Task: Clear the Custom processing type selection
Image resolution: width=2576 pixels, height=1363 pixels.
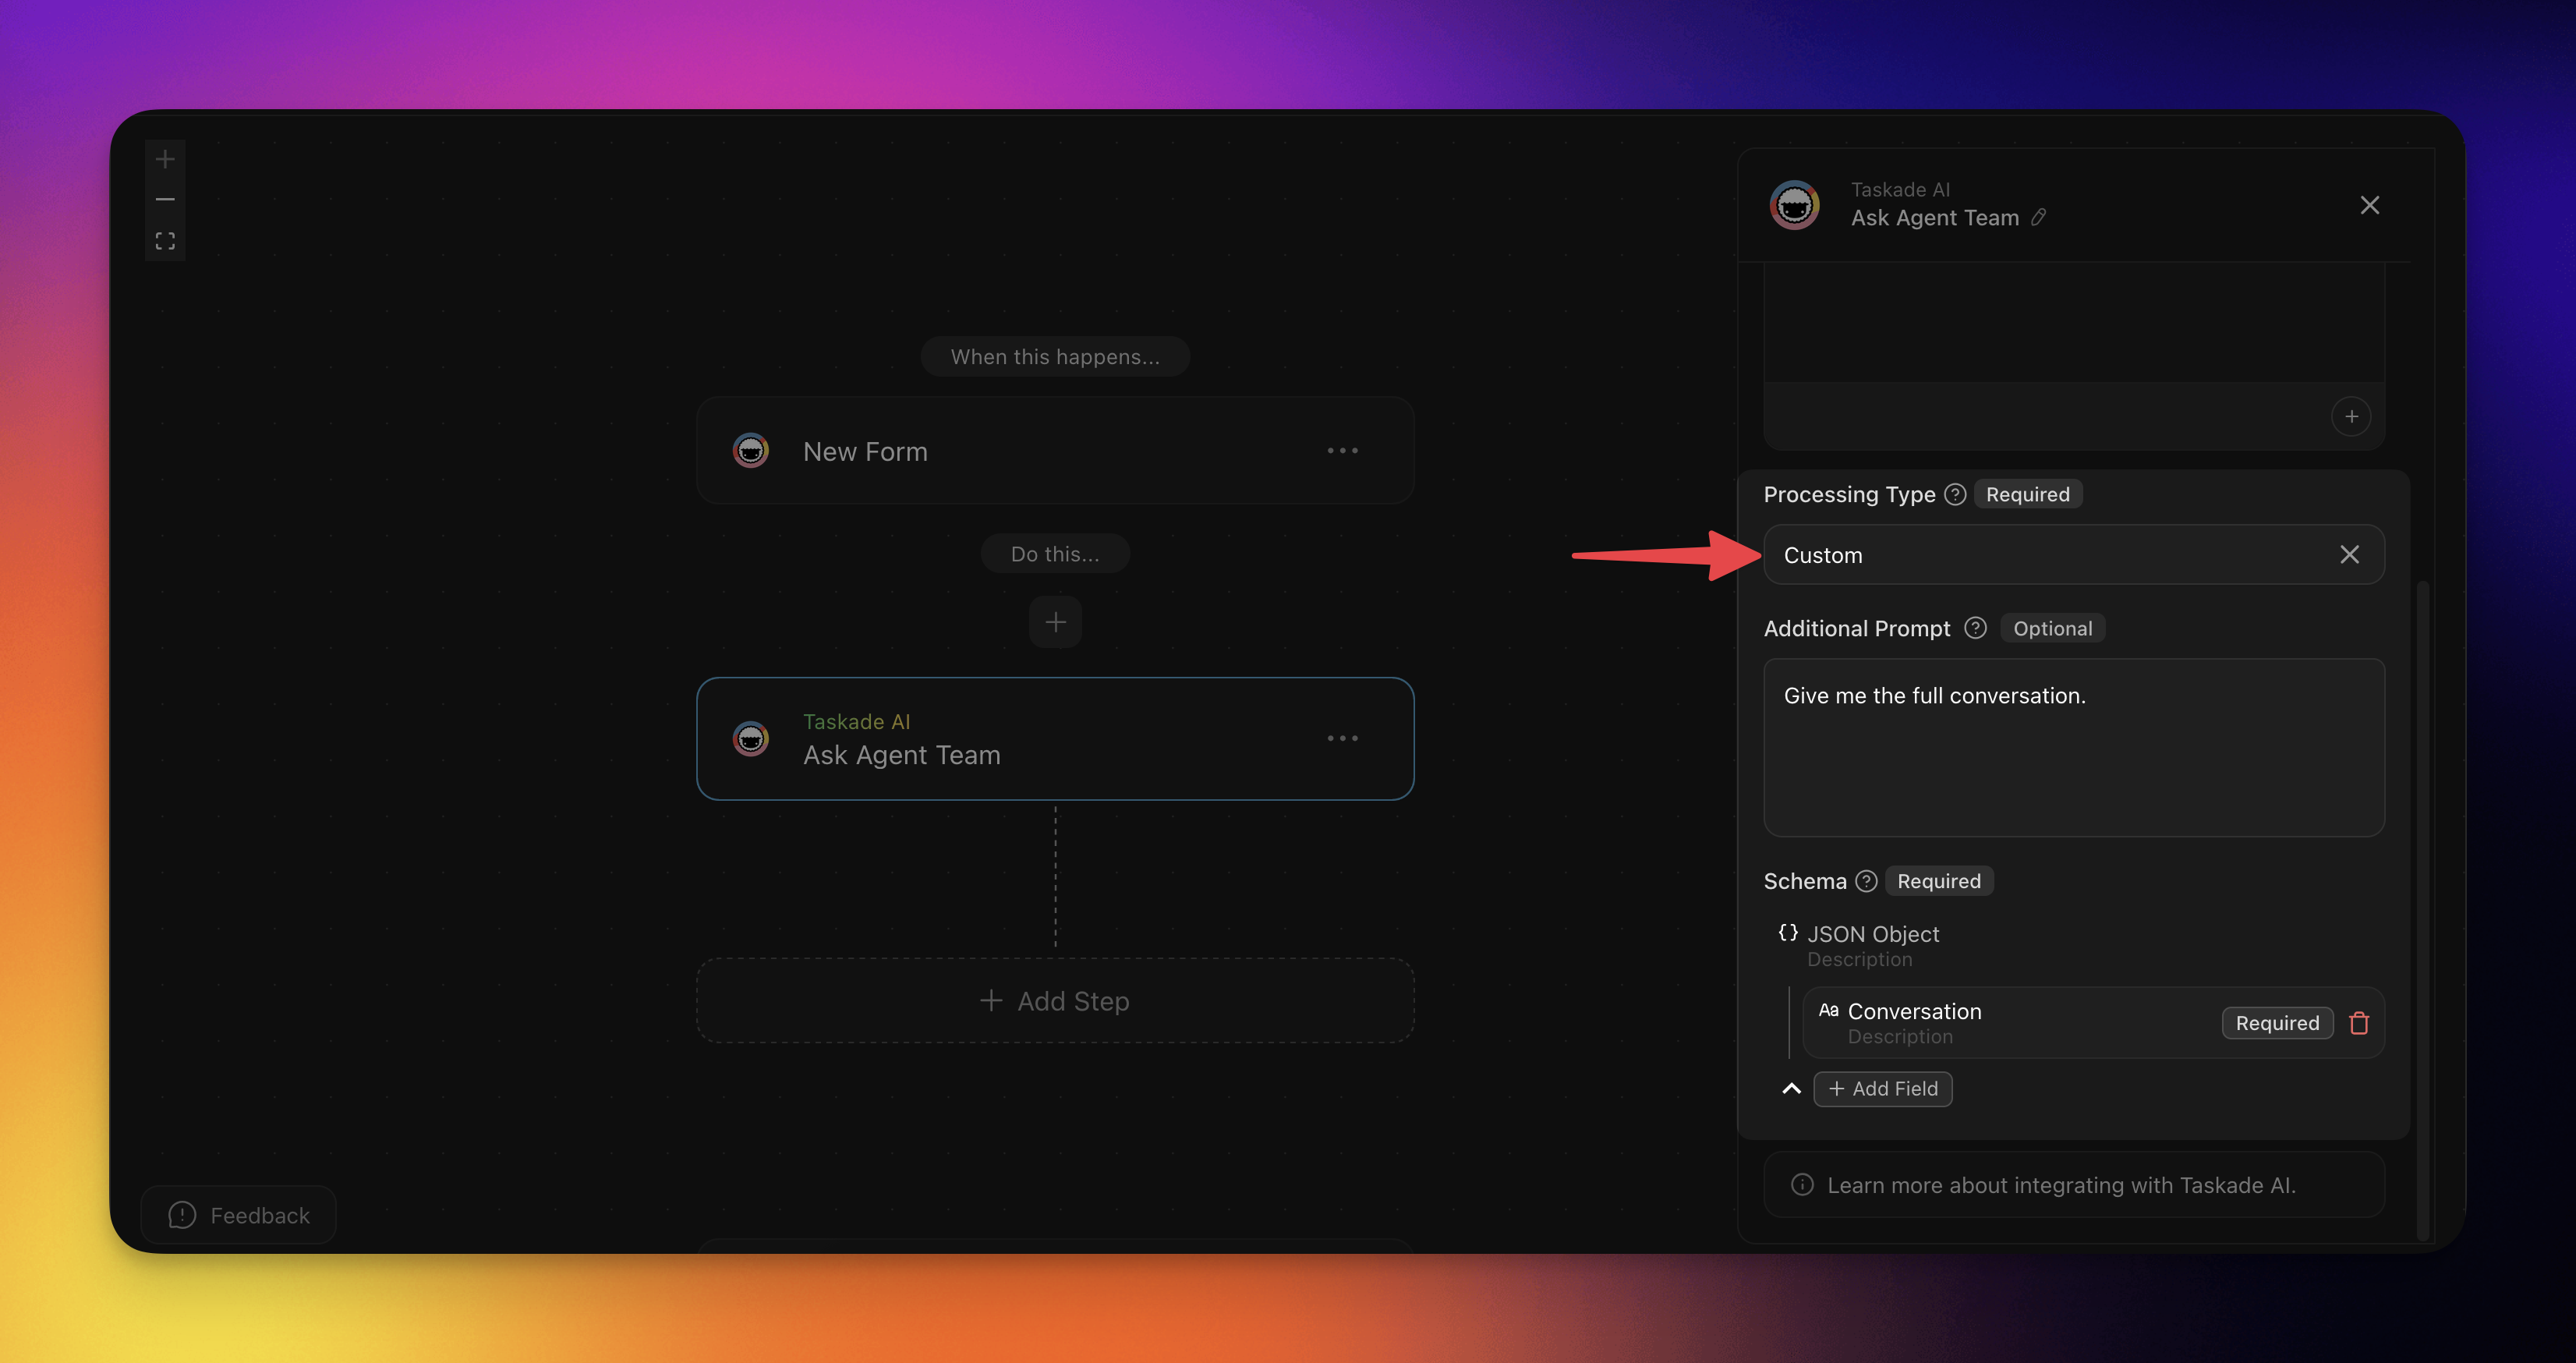Action: (2349, 555)
